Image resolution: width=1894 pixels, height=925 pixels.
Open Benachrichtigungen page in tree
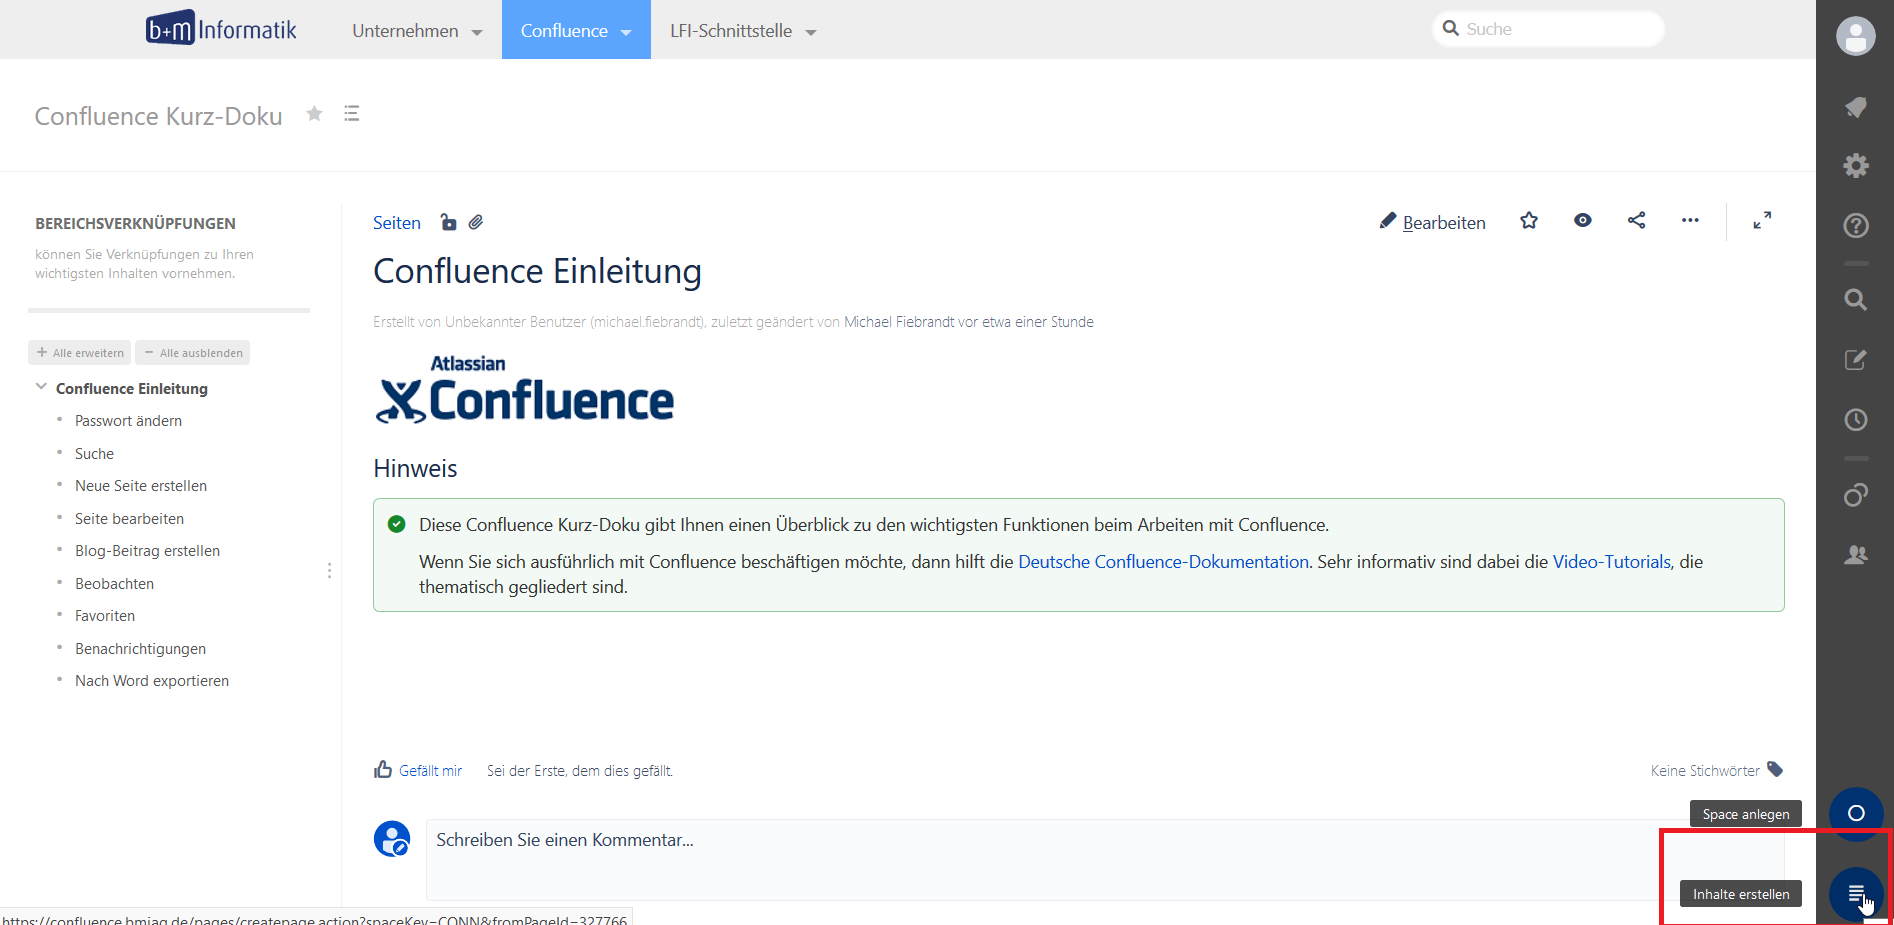[140, 649]
